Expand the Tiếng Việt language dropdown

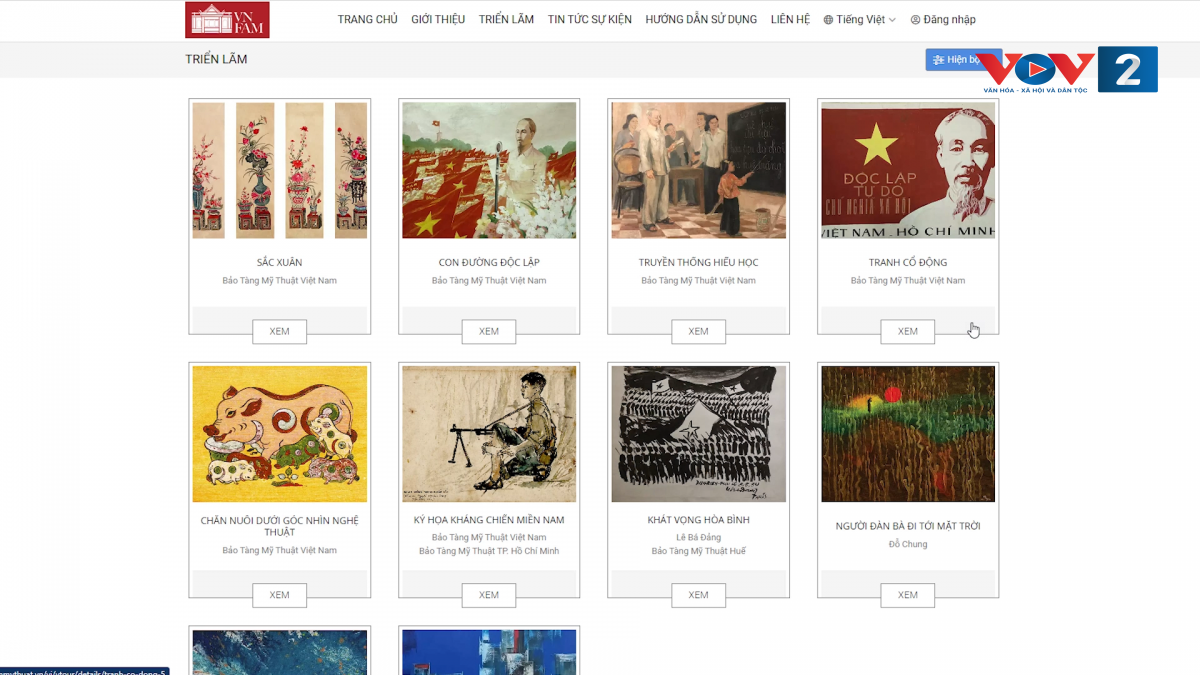(860, 20)
